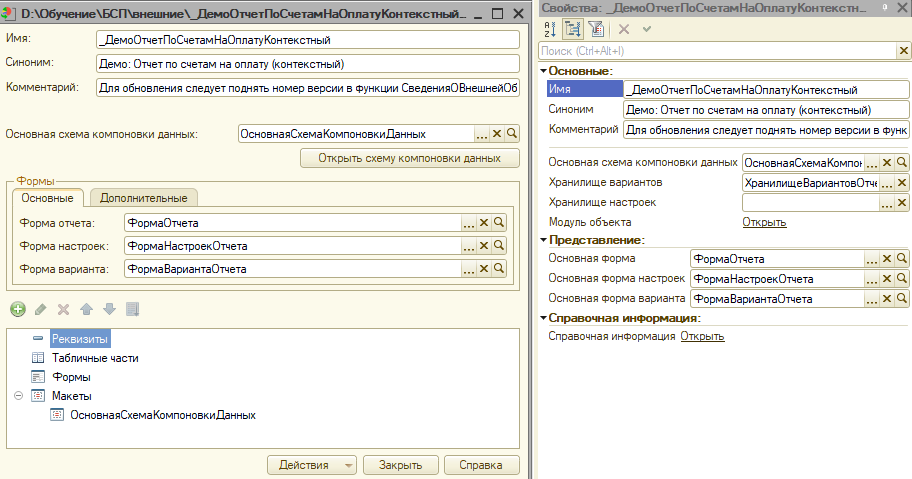Collapse the Основные properties section
The height and width of the screenshot is (479, 912).
(x=543, y=71)
